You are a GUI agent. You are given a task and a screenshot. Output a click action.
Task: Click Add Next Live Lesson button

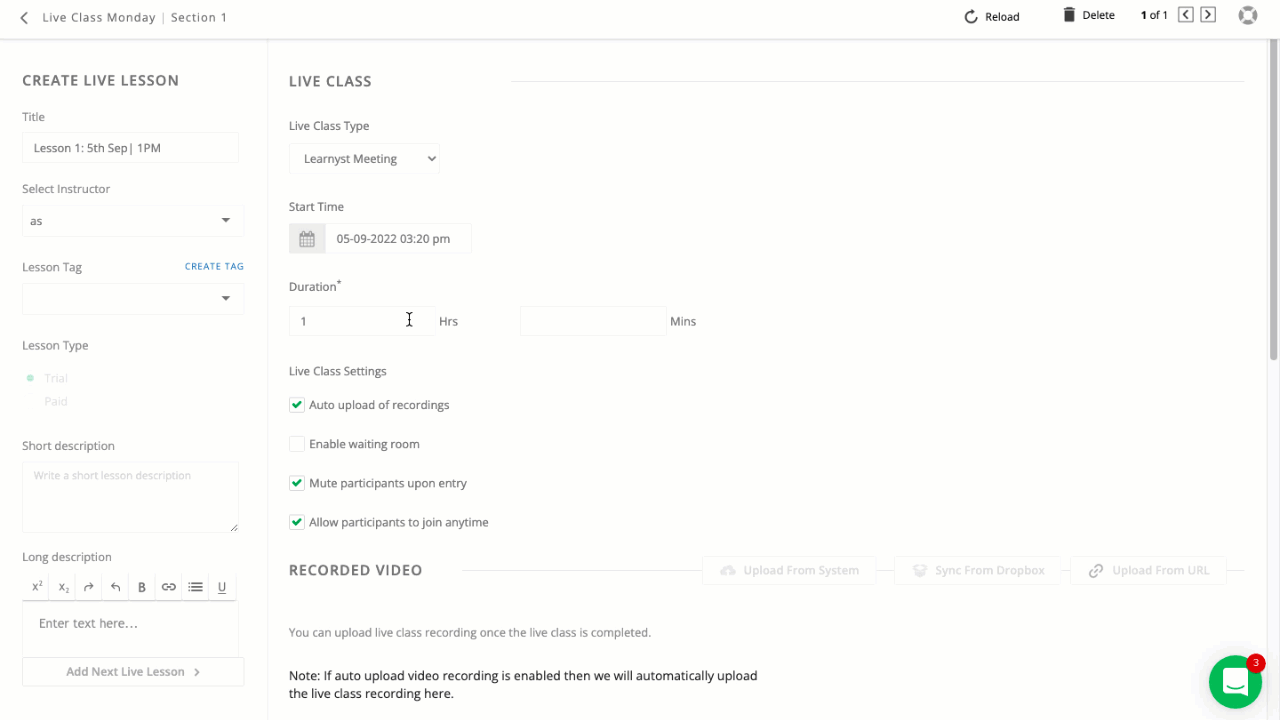133,672
